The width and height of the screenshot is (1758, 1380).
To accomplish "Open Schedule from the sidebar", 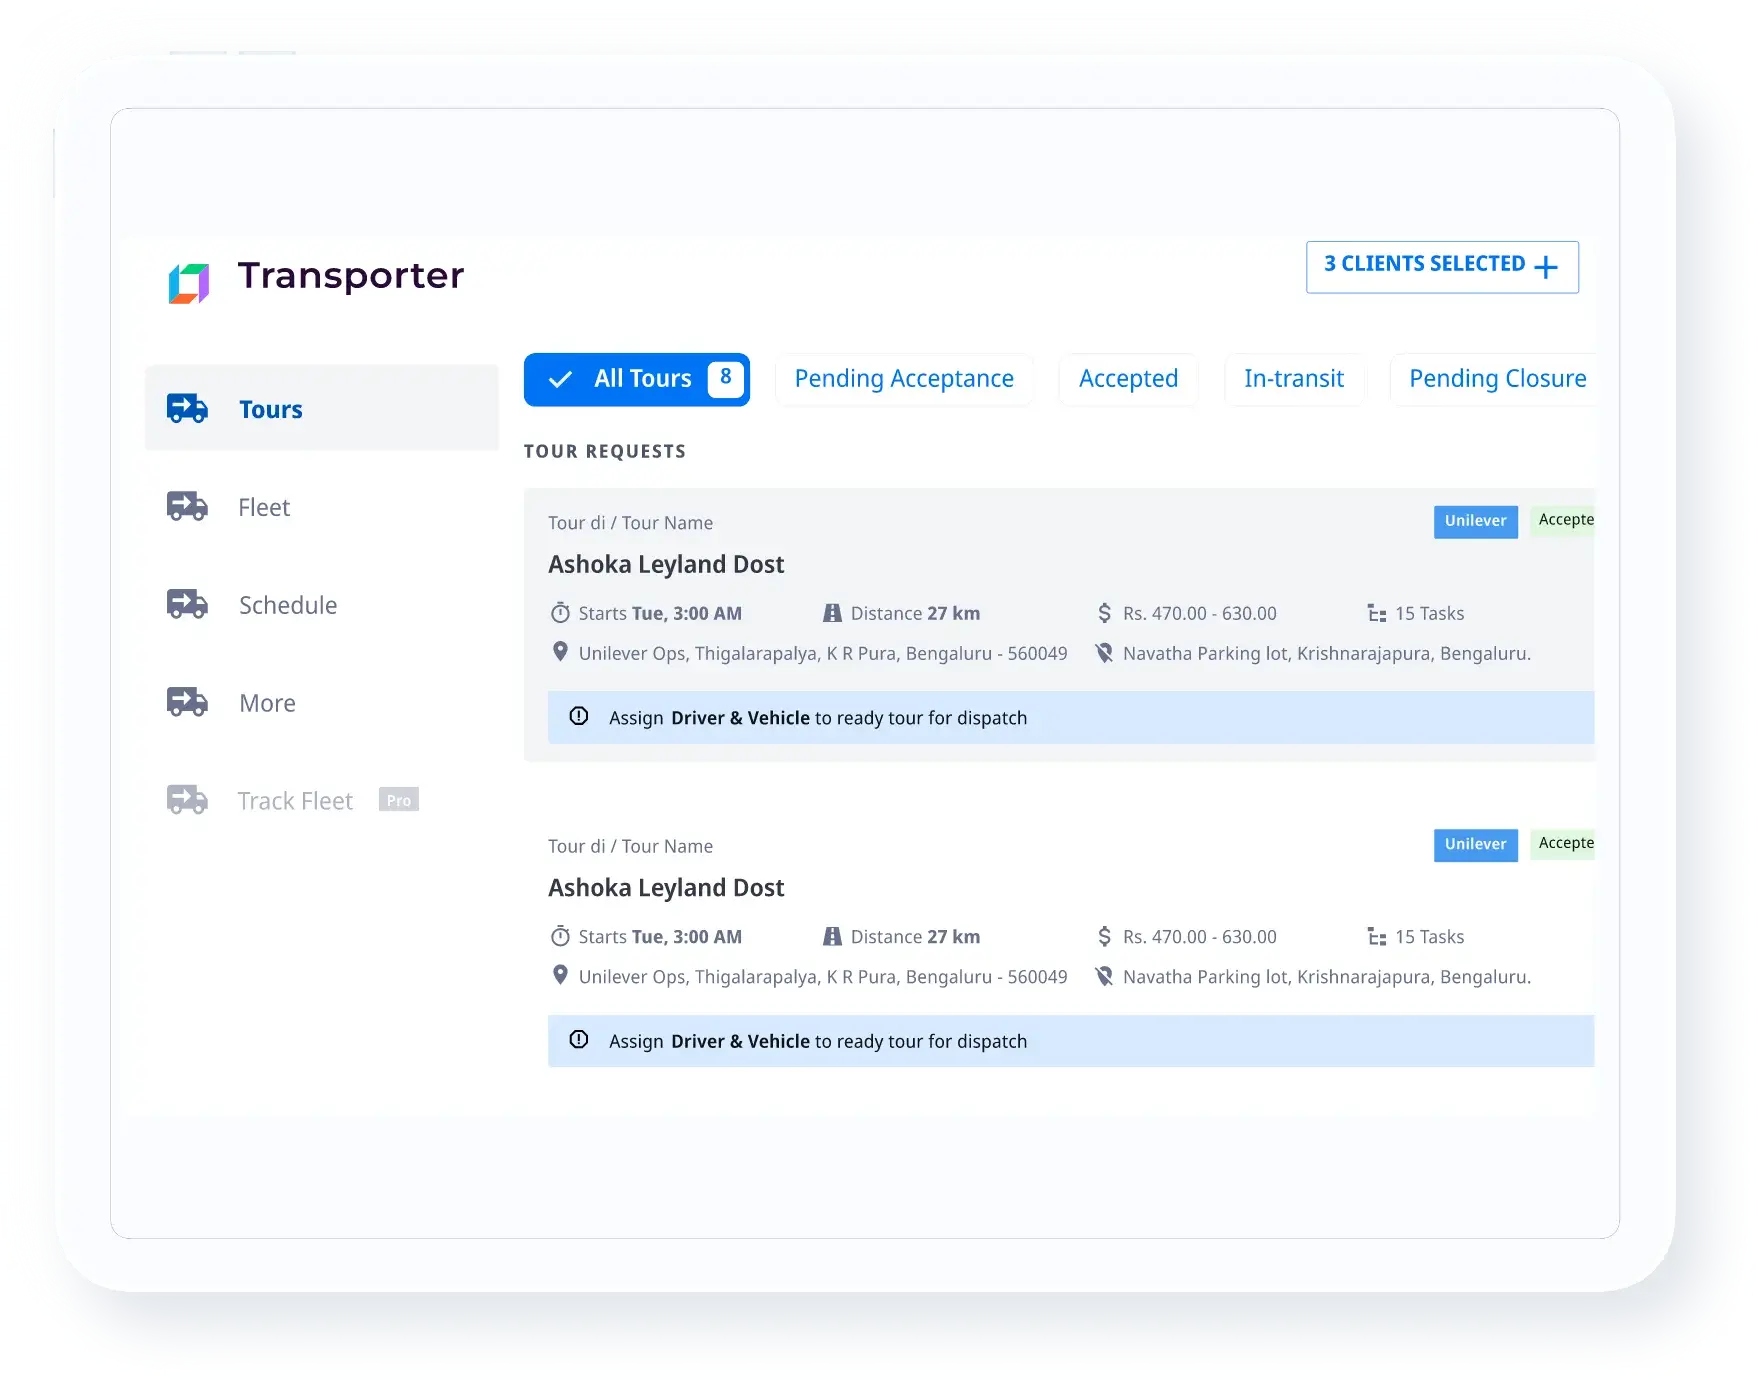I will [x=288, y=605].
